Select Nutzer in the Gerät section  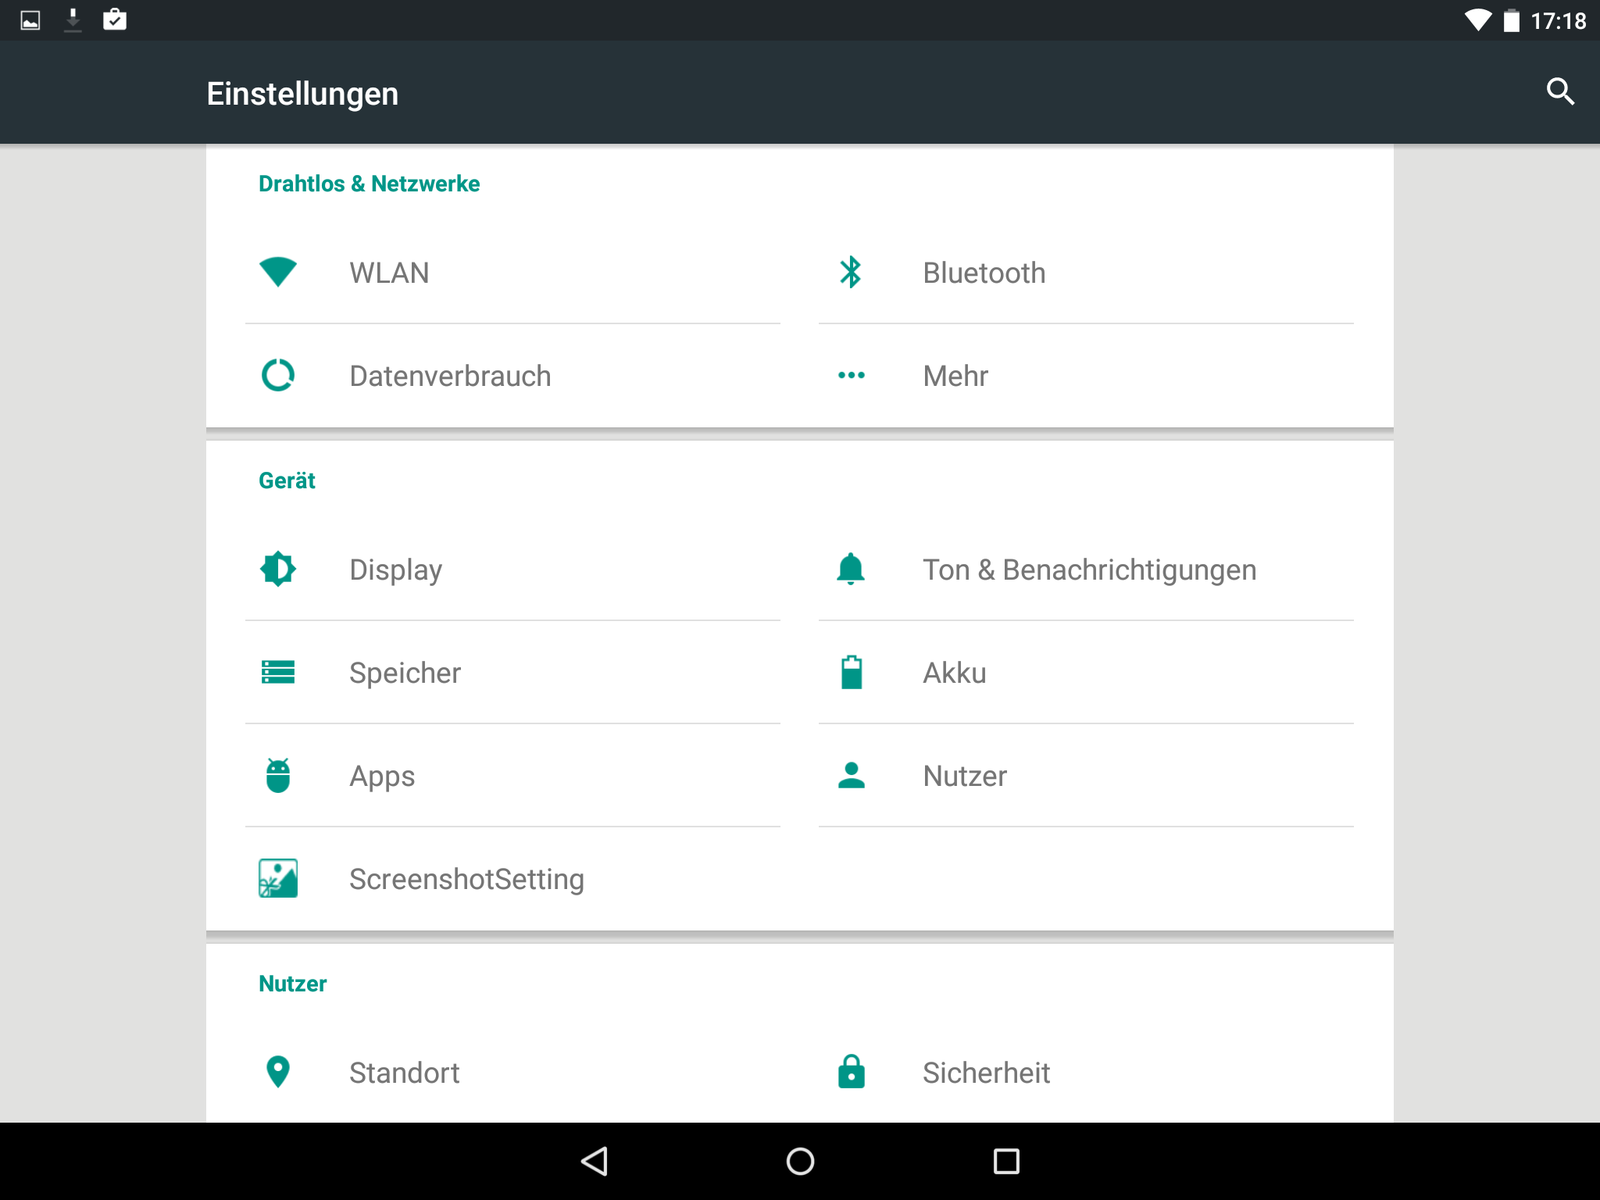point(1086,775)
